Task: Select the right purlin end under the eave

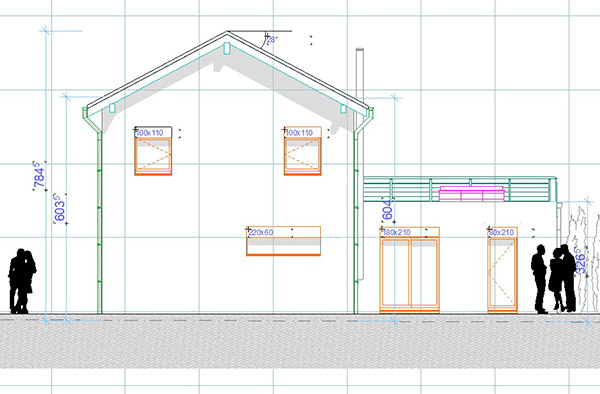Action: click(x=343, y=109)
